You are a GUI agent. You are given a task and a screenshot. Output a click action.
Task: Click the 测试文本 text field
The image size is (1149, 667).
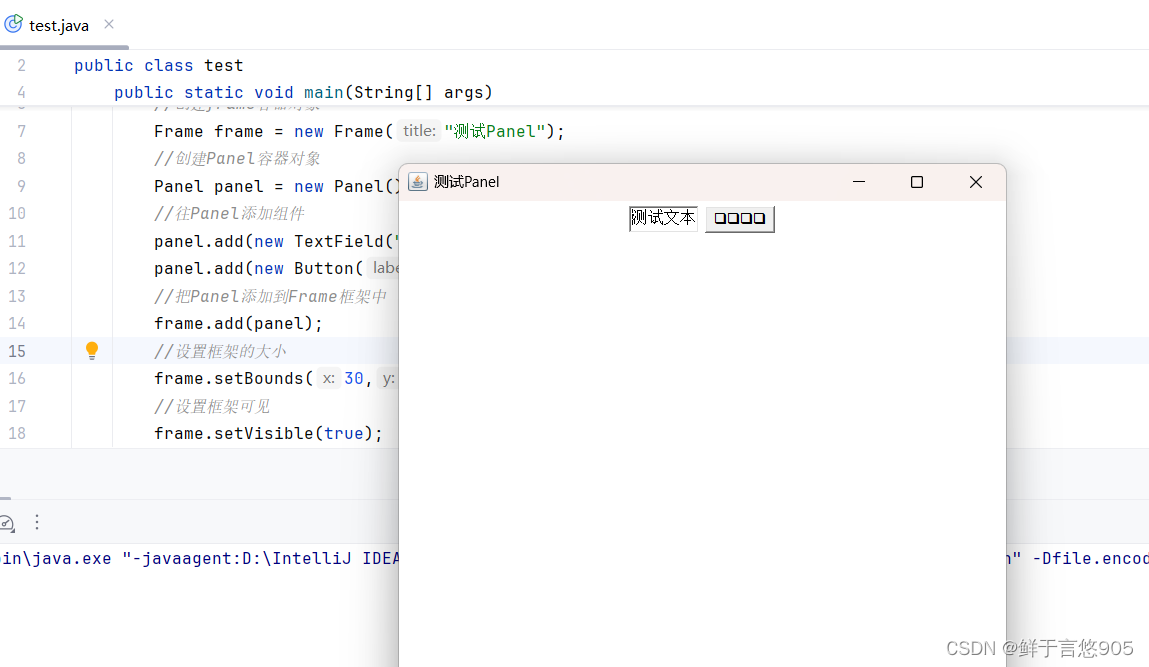pos(663,218)
